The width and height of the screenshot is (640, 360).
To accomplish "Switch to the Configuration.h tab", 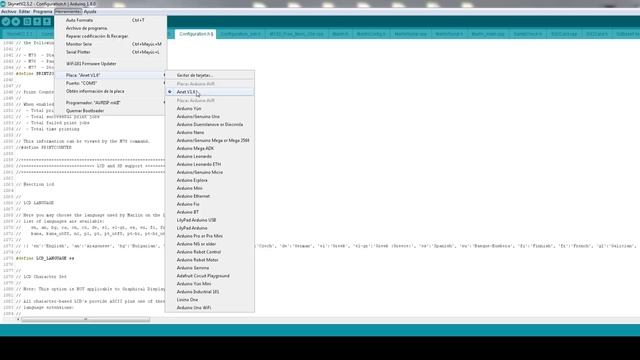I will click(x=196, y=34).
